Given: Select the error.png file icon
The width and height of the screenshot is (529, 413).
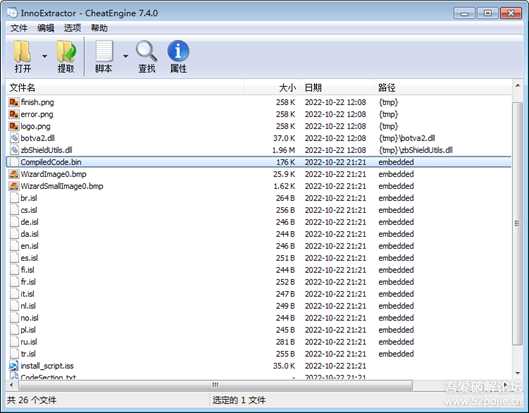Looking at the screenshot, I should tap(14, 114).
